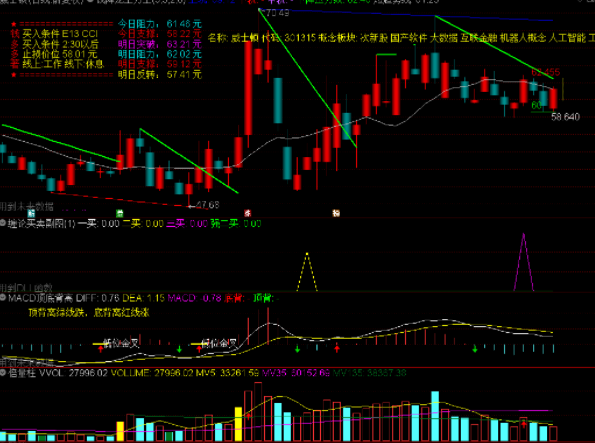Click the orange info marker below the candlesticks
Image resolution: width=595 pixels, height=443 pixels.
coord(336,213)
